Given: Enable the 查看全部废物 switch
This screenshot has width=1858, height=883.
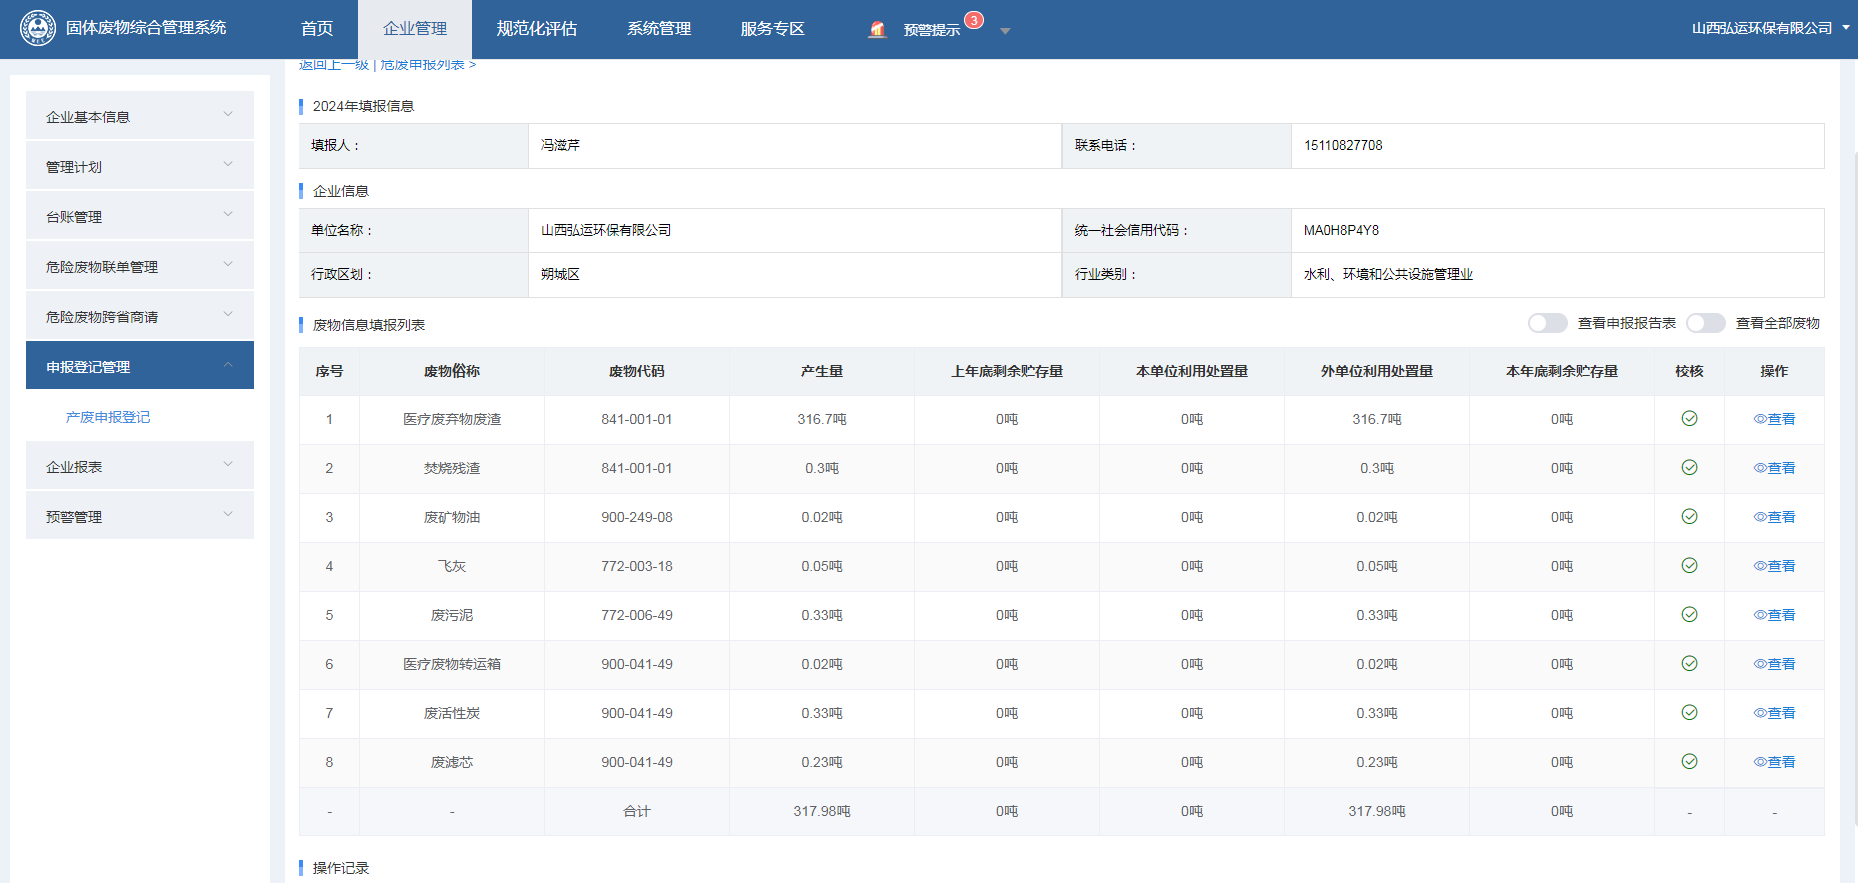Looking at the screenshot, I should click(1705, 323).
